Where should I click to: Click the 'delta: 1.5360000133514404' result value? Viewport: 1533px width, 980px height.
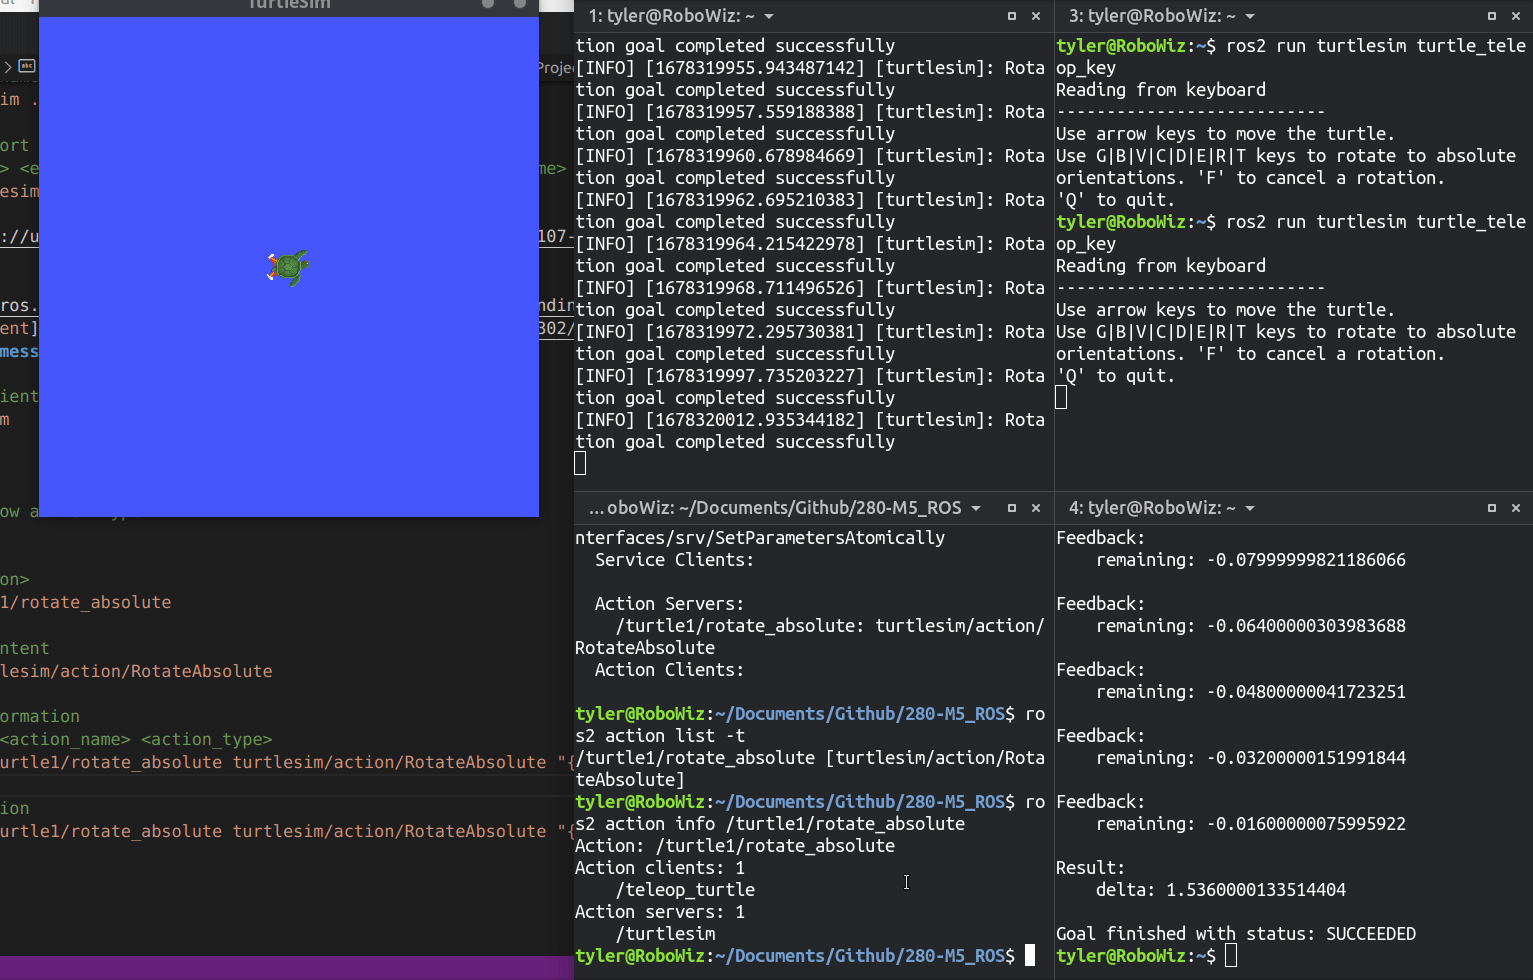tap(1221, 890)
